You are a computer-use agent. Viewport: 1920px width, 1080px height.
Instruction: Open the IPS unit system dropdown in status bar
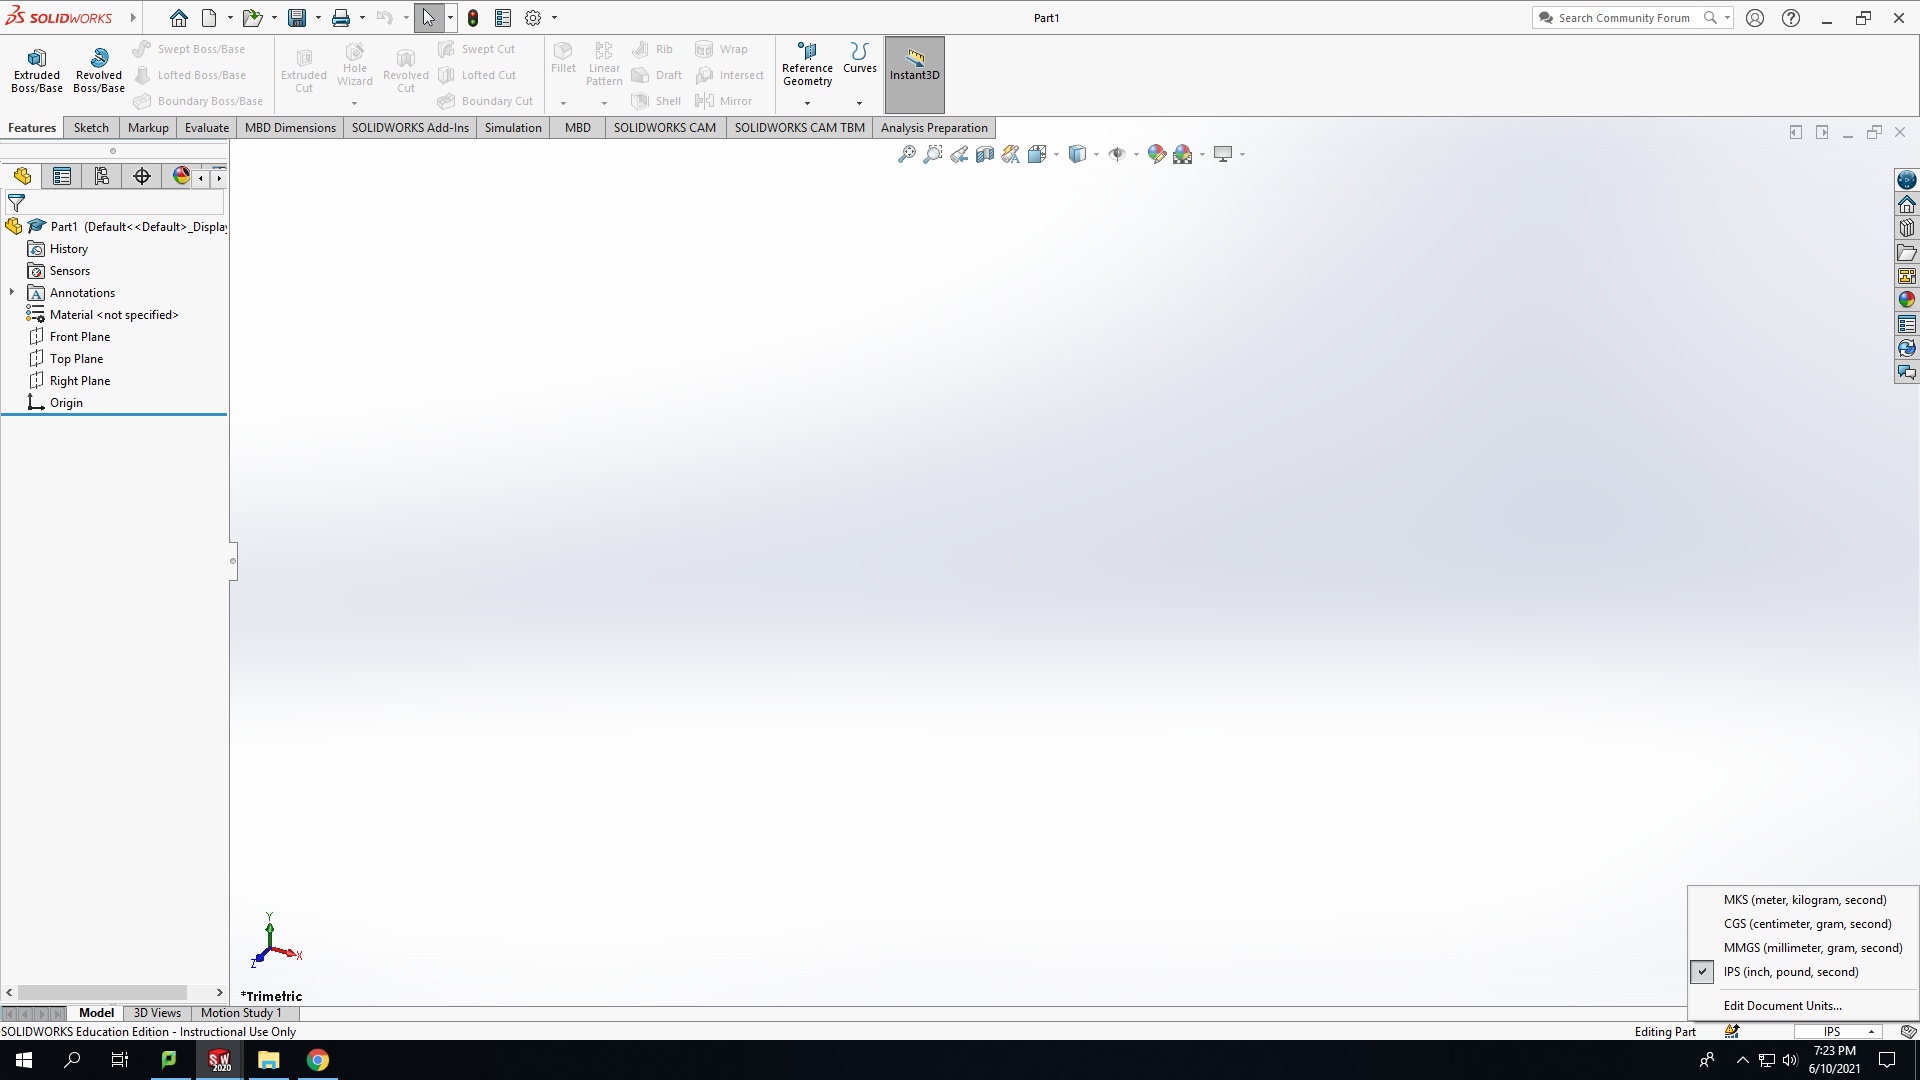click(1839, 1032)
